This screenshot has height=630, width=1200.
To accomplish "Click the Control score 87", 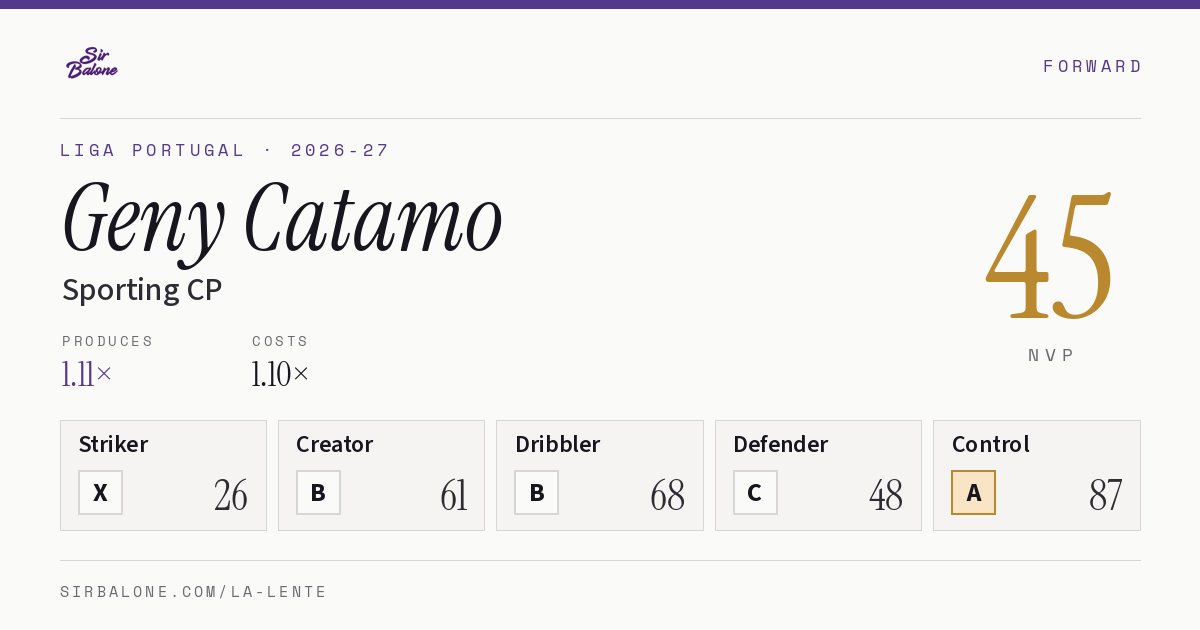I will pyautogui.click(x=1106, y=495).
